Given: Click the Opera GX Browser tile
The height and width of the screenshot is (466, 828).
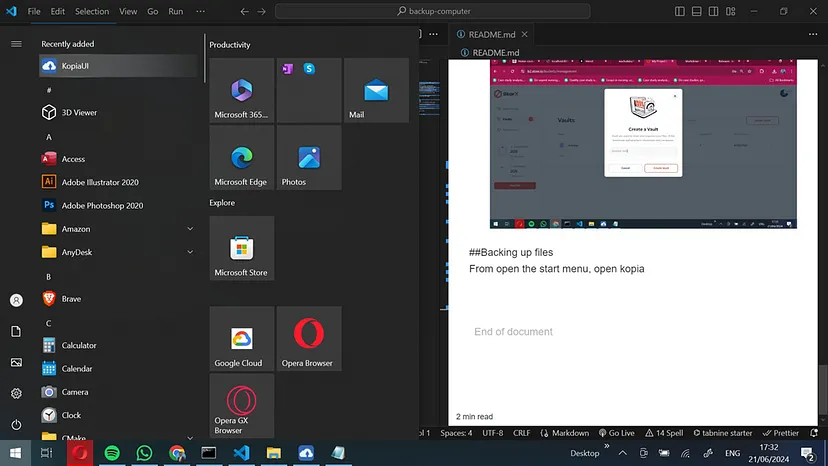Looking at the screenshot, I should pos(241,407).
